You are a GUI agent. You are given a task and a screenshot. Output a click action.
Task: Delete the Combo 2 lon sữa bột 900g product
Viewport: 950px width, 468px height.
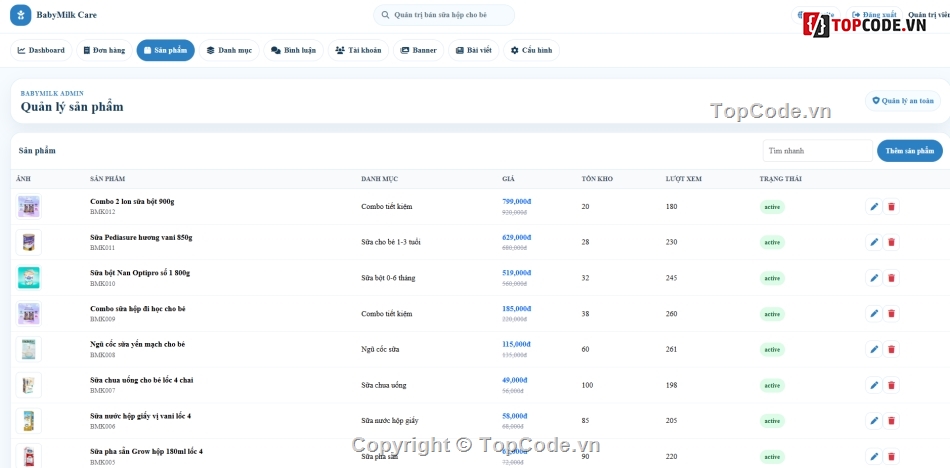tap(891, 207)
